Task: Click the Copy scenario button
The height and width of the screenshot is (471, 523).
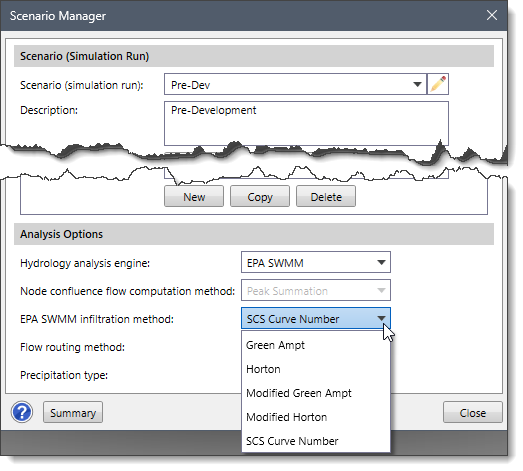Action: [x=260, y=196]
